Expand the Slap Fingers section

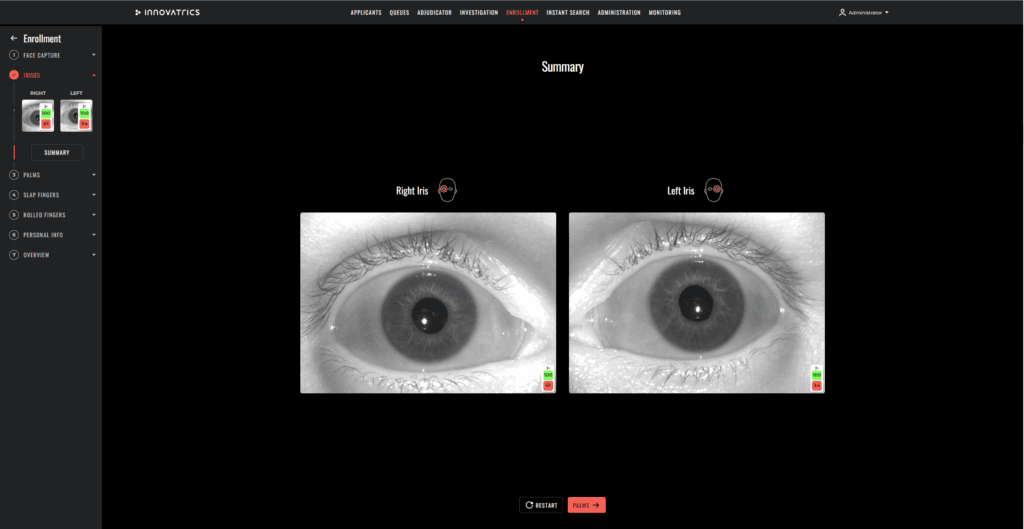pyautogui.click(x=94, y=195)
